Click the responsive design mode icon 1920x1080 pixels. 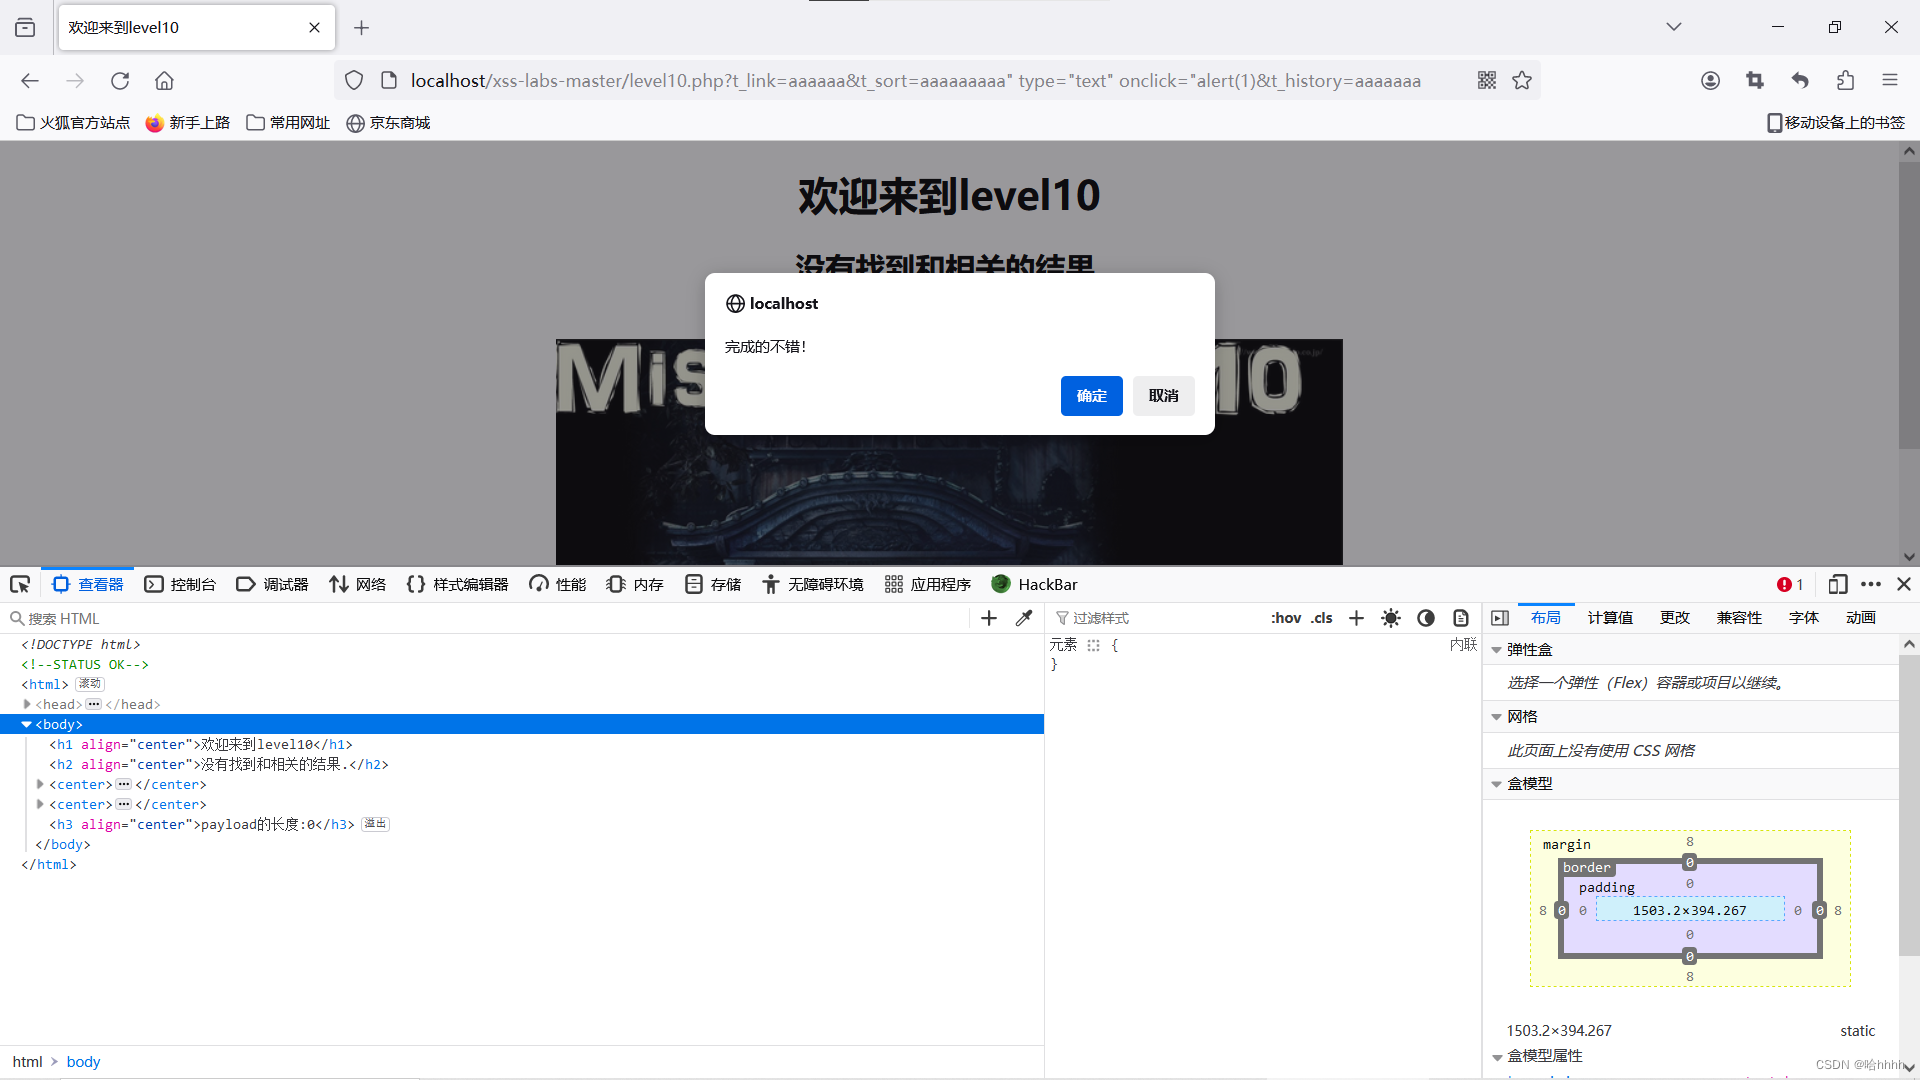pyautogui.click(x=1837, y=584)
